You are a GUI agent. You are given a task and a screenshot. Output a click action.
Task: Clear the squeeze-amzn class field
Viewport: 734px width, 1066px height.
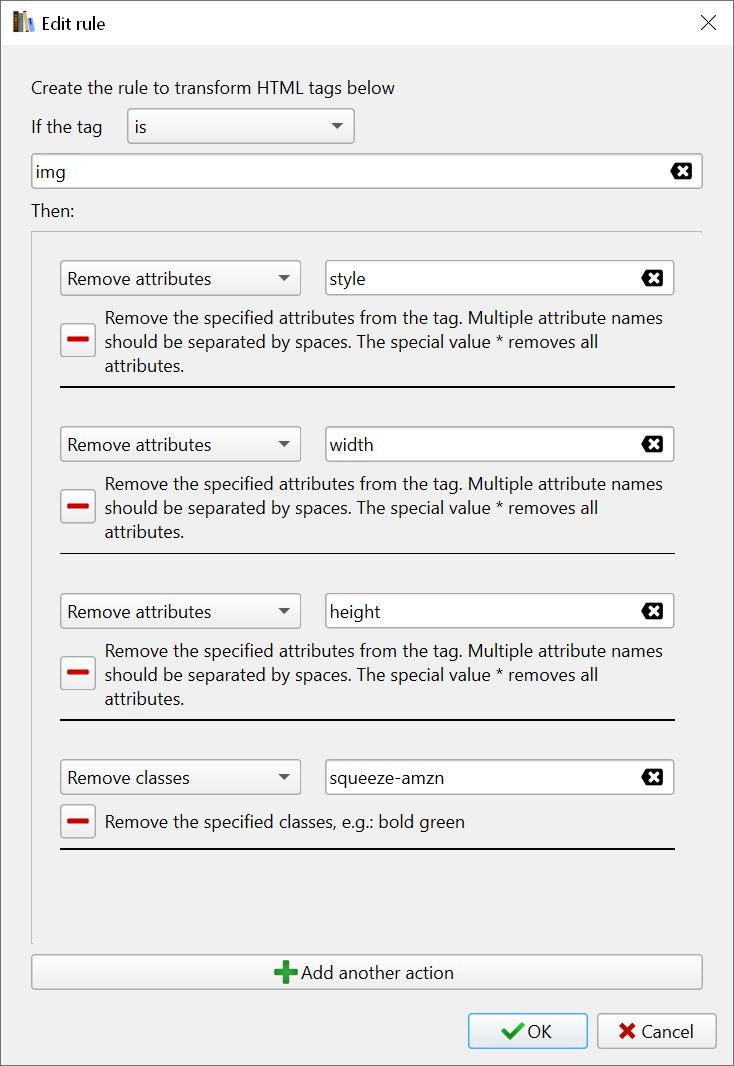[x=652, y=777]
